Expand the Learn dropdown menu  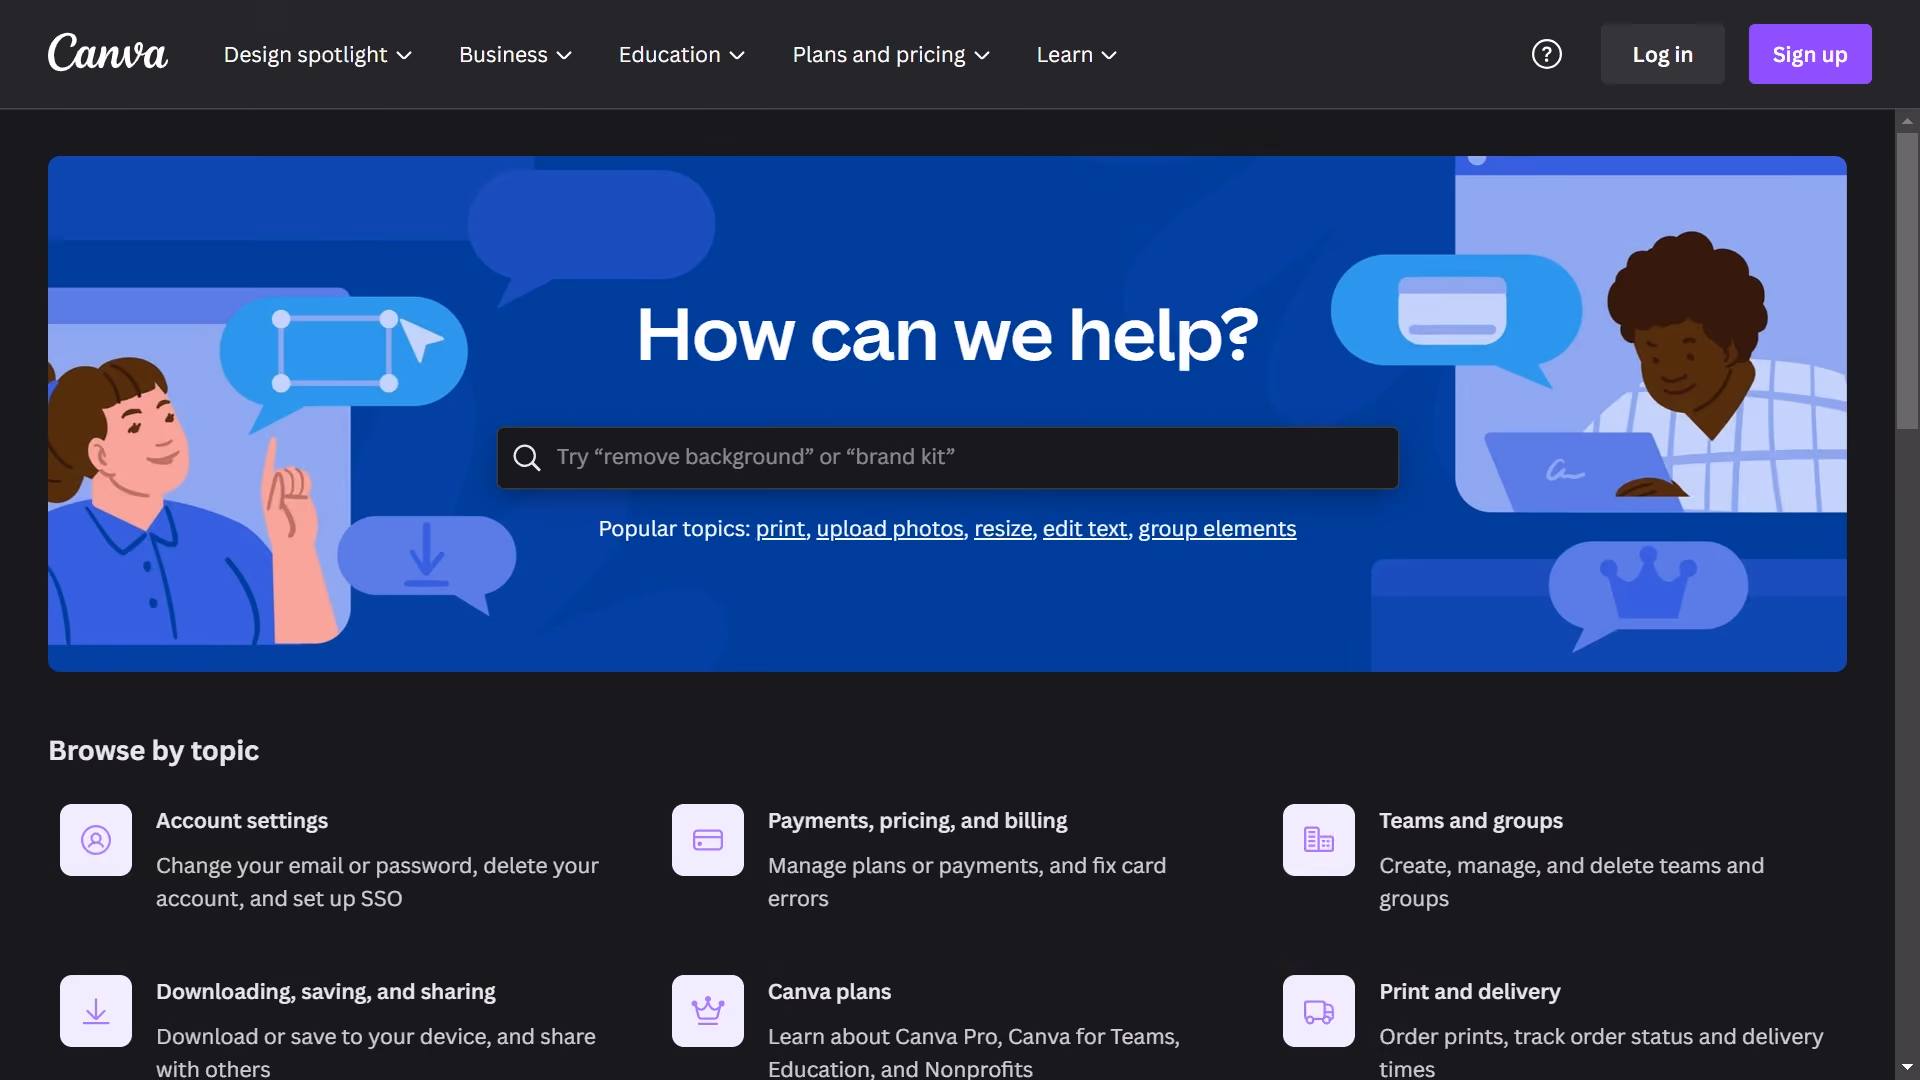point(1076,54)
